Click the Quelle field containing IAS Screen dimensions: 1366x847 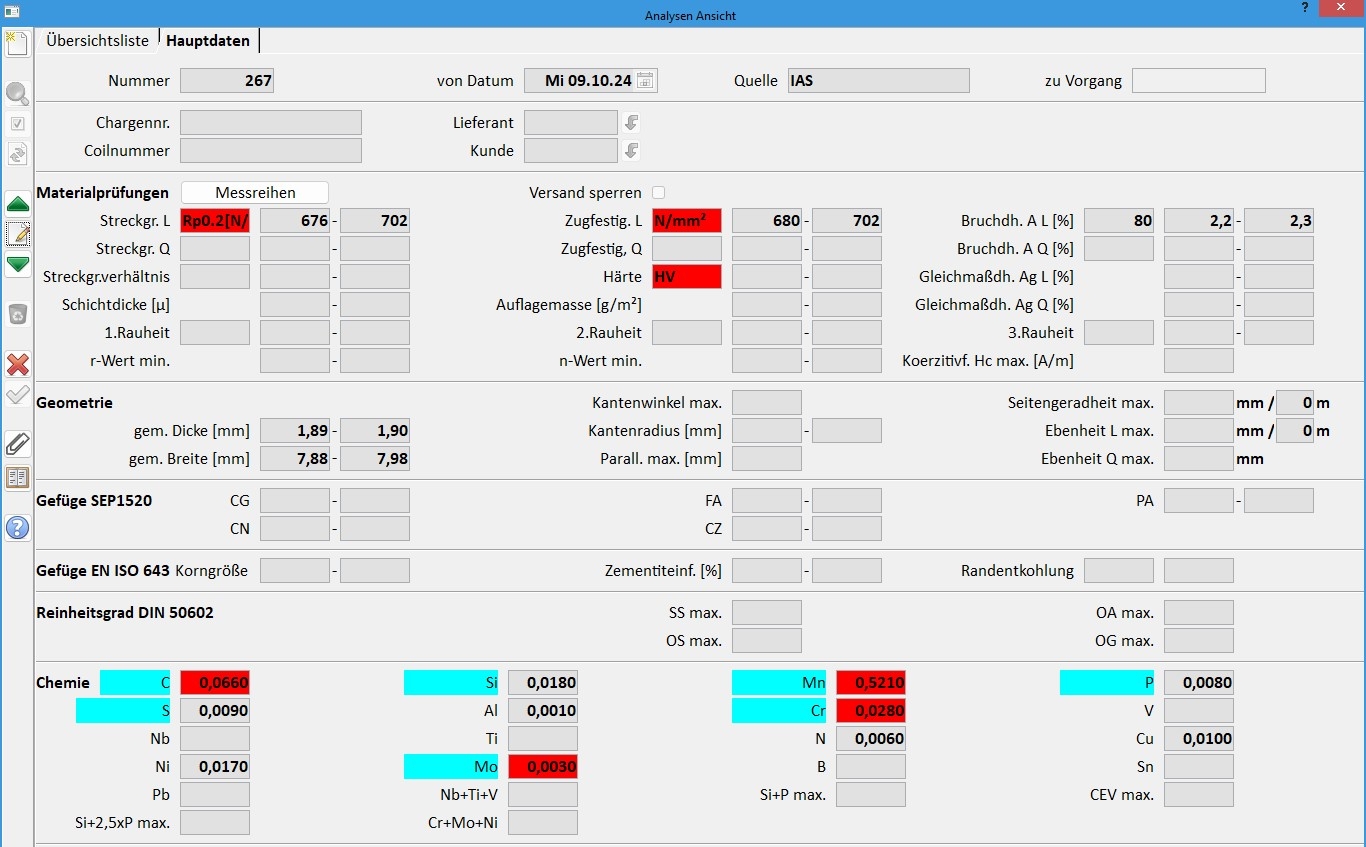pyautogui.click(x=879, y=81)
